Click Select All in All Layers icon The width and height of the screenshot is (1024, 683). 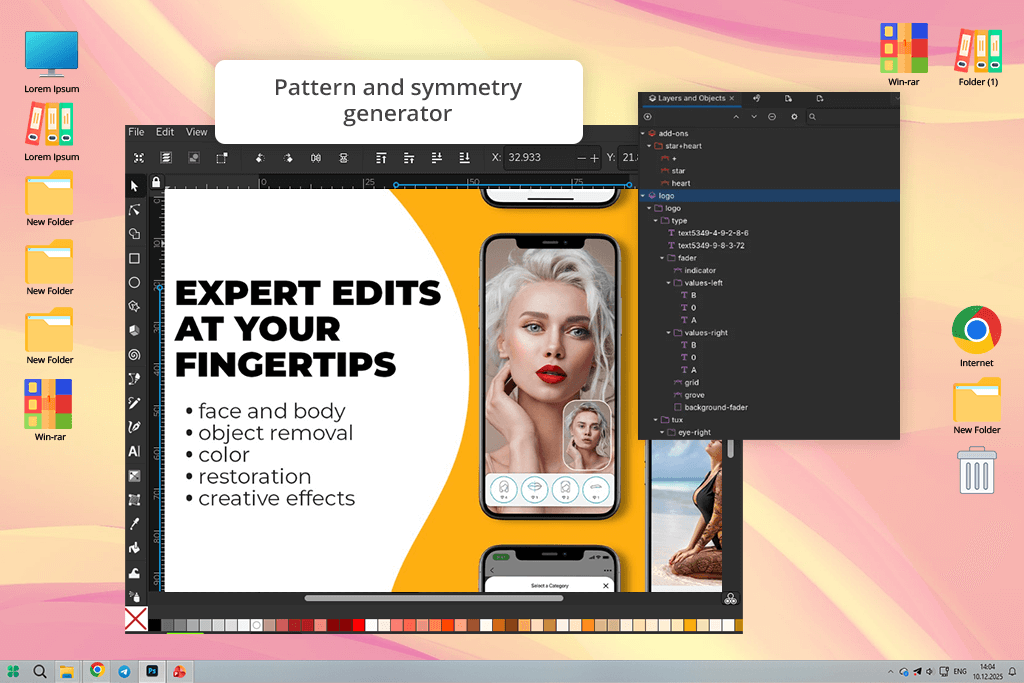pos(167,158)
